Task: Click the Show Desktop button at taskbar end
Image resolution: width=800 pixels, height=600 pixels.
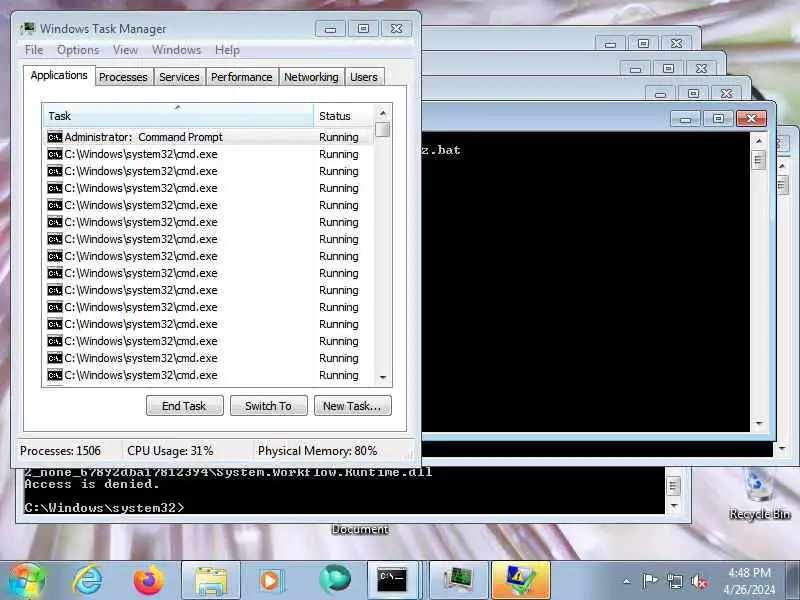Action: click(x=792, y=580)
